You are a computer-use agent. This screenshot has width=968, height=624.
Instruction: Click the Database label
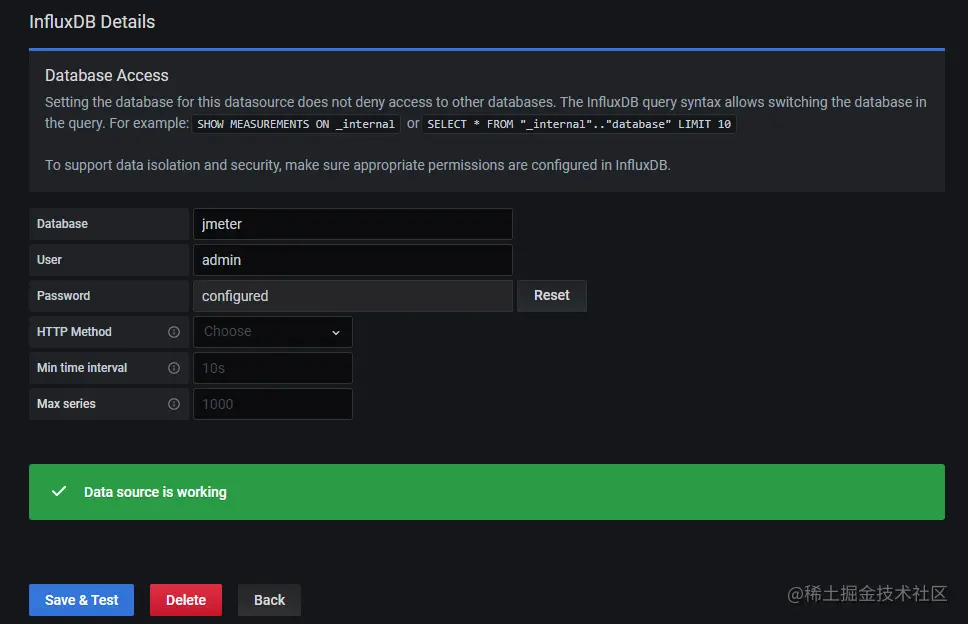(62, 224)
